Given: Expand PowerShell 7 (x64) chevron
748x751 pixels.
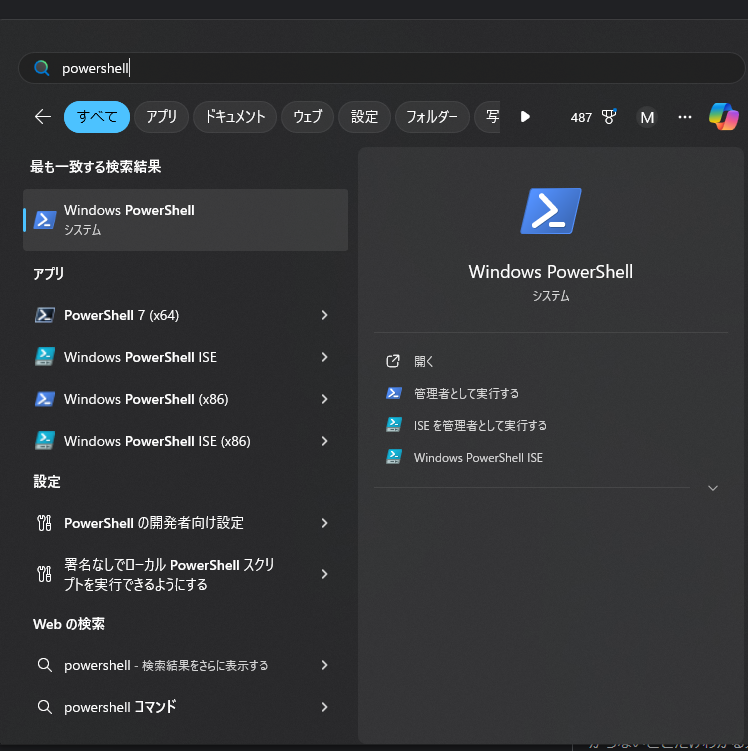Looking at the screenshot, I should (x=325, y=315).
